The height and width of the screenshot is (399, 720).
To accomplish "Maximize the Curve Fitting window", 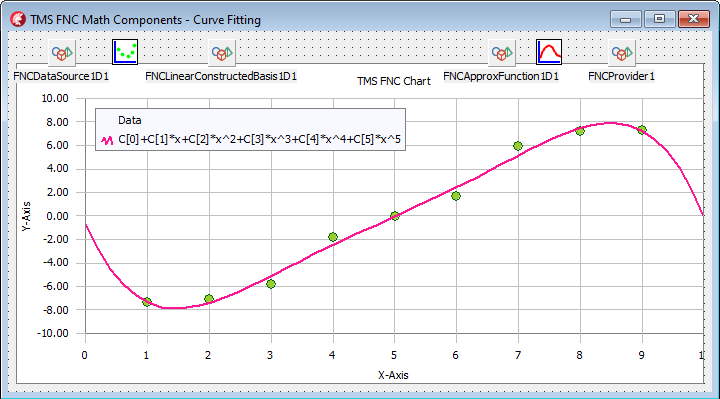I will click(659, 19).
